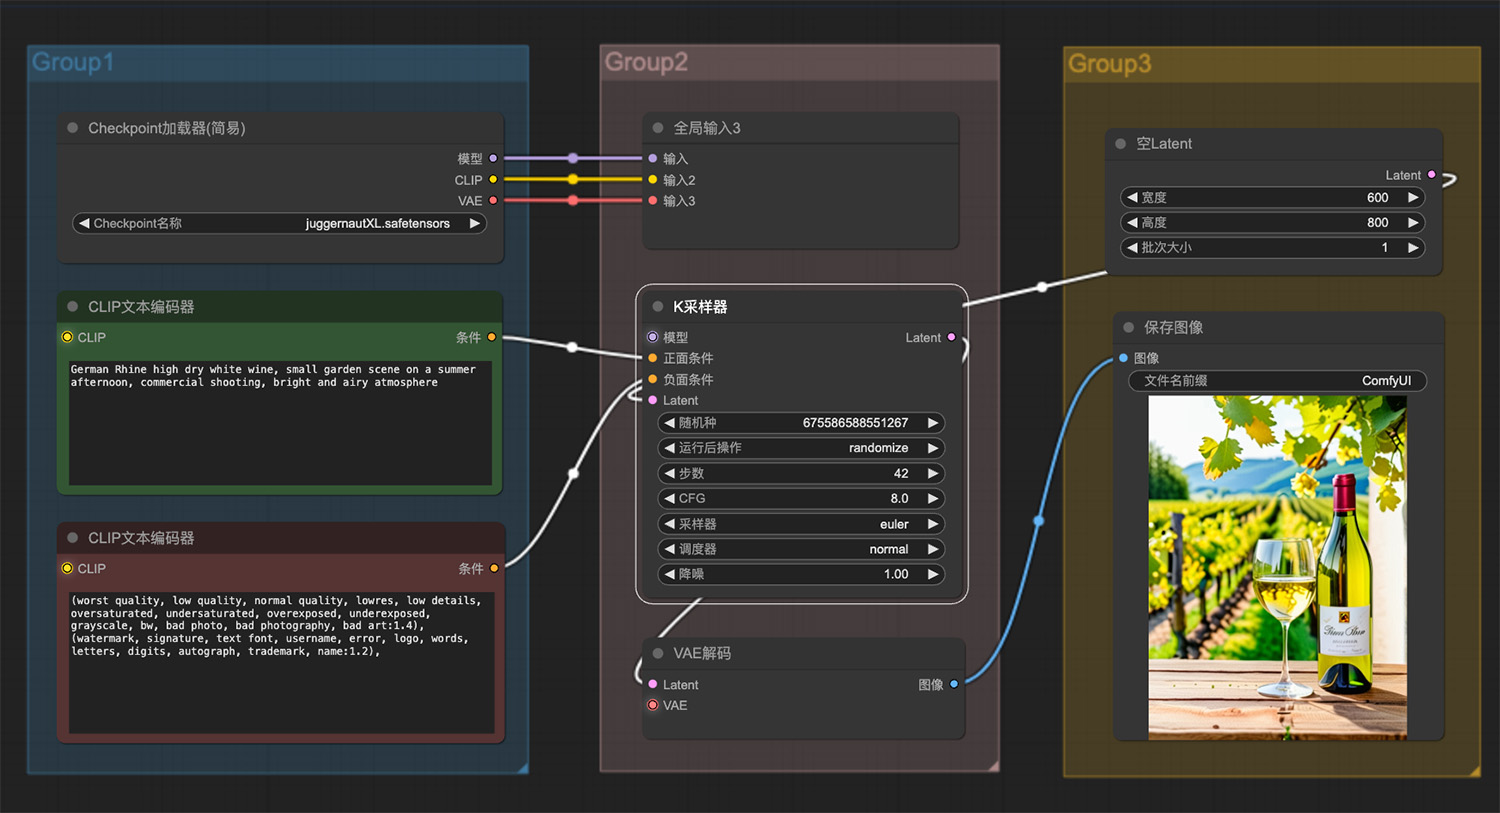
Task: Increase CFG value with right arrow
Action: pyautogui.click(x=933, y=498)
